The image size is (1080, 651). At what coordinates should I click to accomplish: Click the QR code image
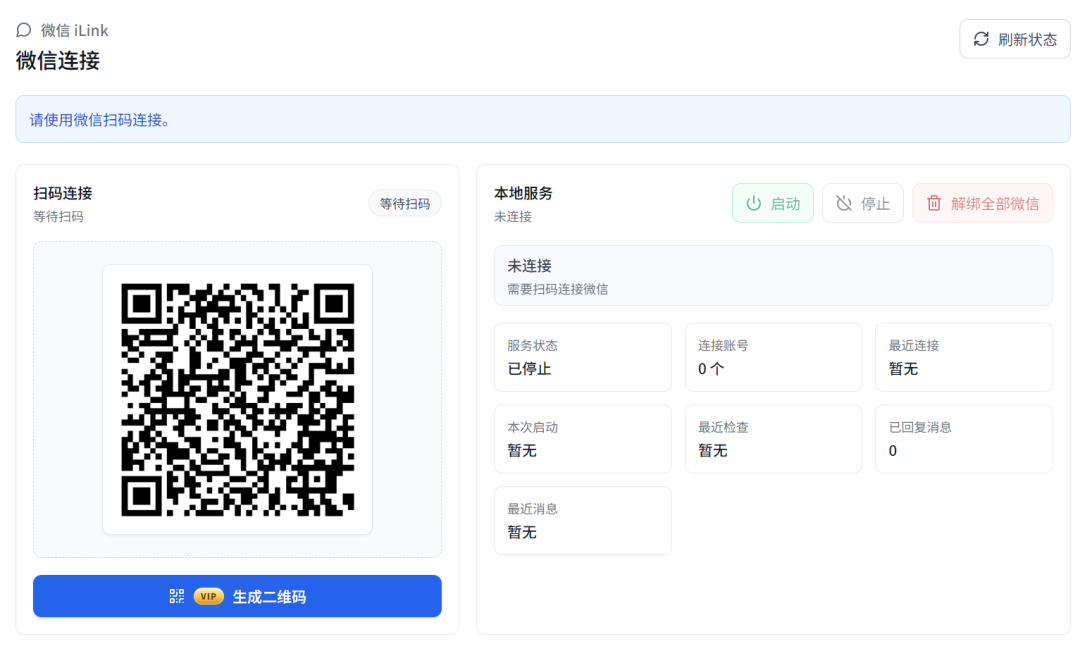pos(238,400)
